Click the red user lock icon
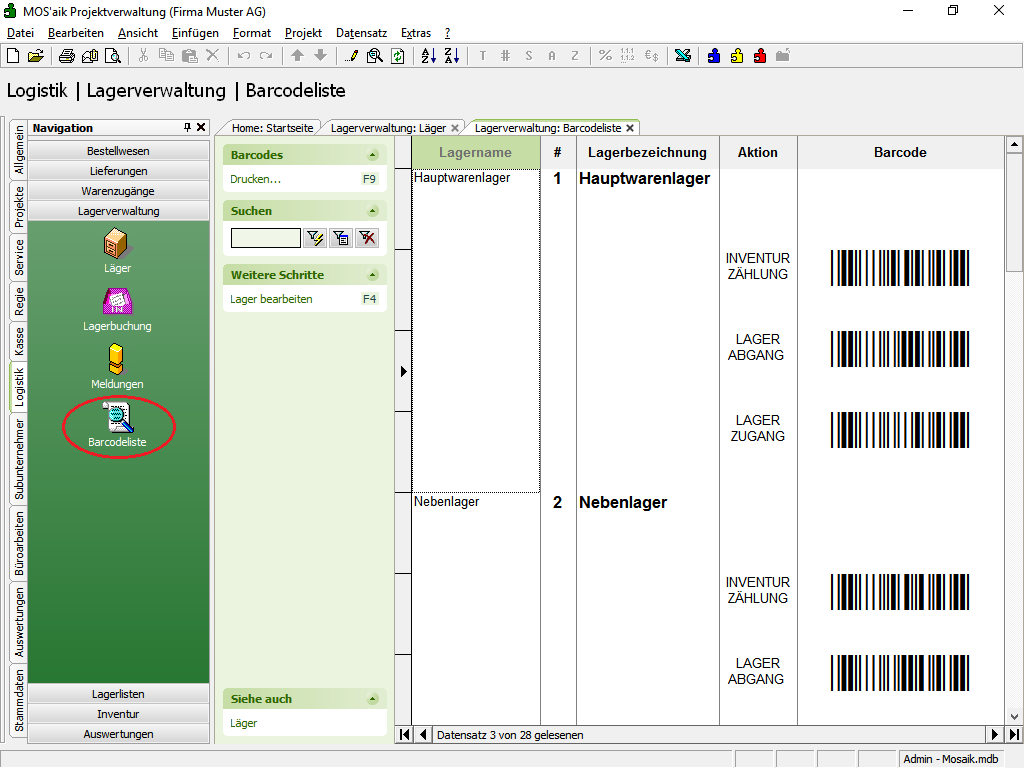Screen dimensions: 1024x768 click(760, 56)
